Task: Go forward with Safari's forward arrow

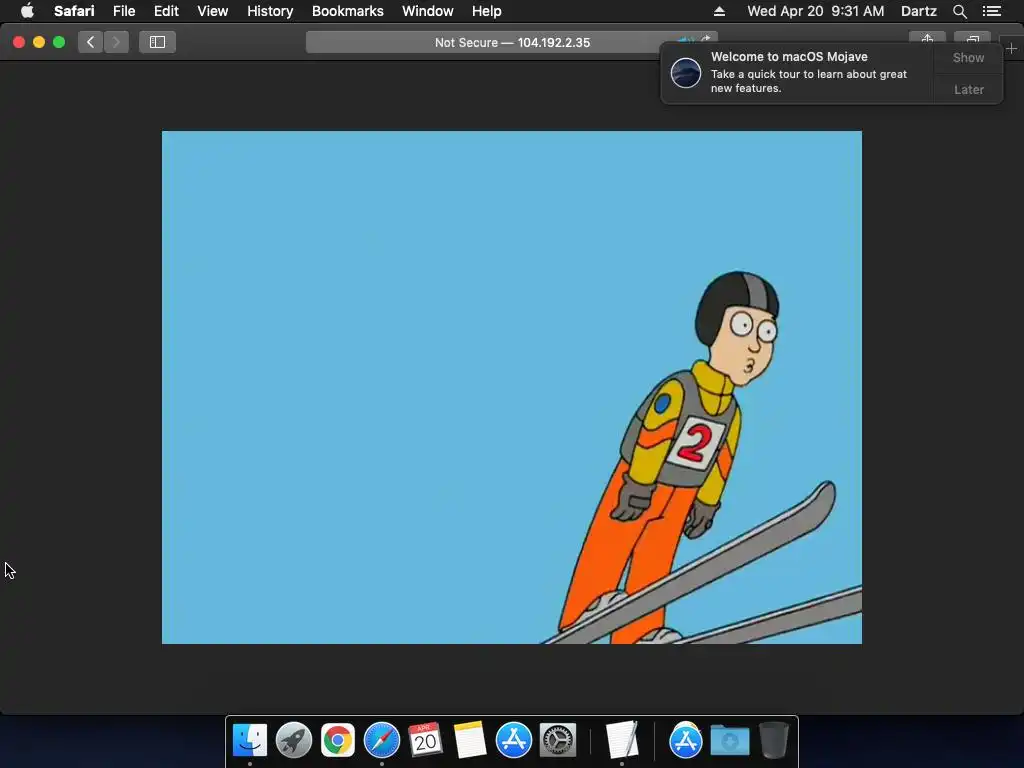Action: point(116,42)
